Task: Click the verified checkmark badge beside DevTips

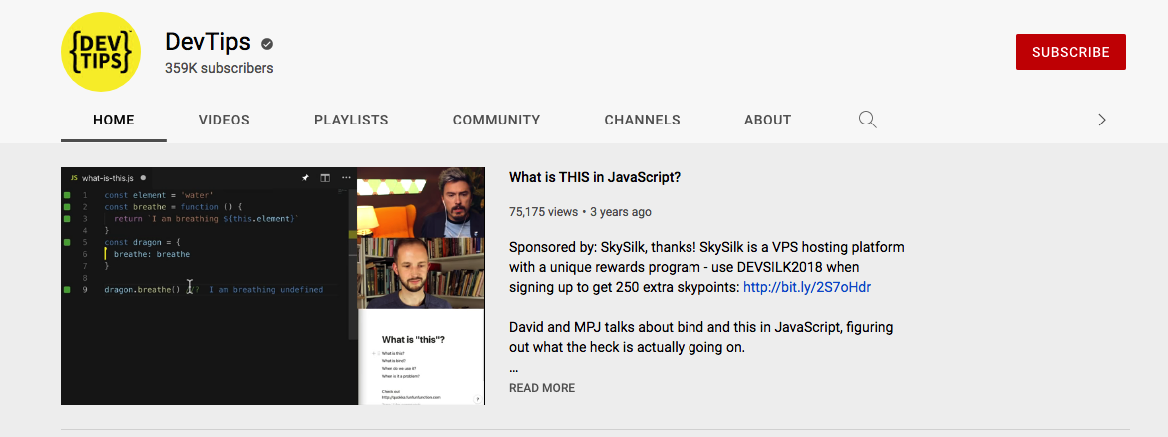Action: [x=267, y=44]
